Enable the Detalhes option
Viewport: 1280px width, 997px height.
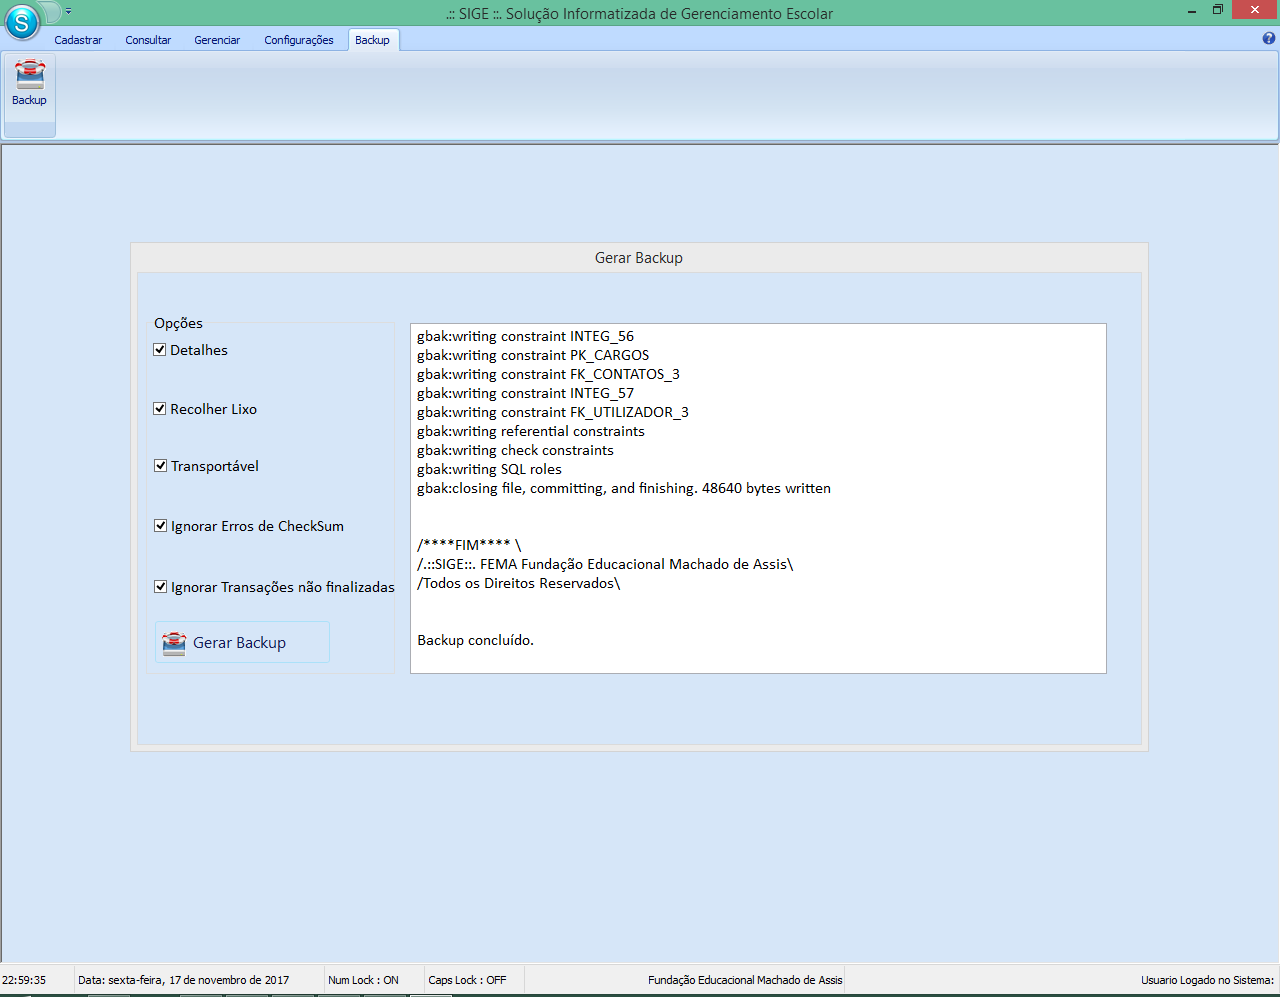pos(161,349)
